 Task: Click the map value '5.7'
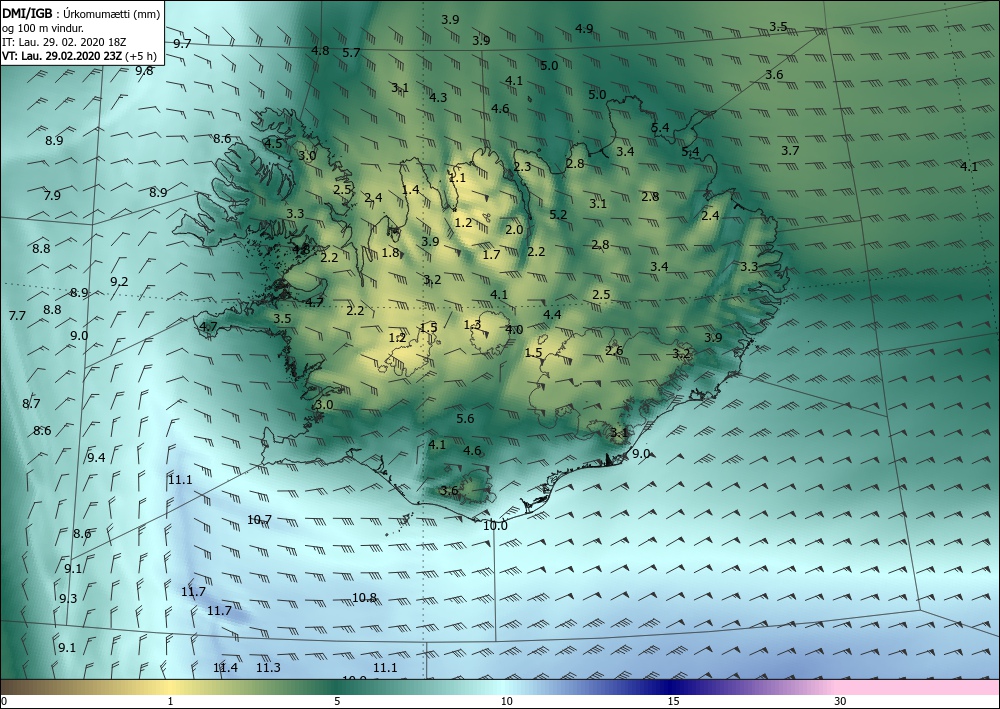[x=351, y=53]
